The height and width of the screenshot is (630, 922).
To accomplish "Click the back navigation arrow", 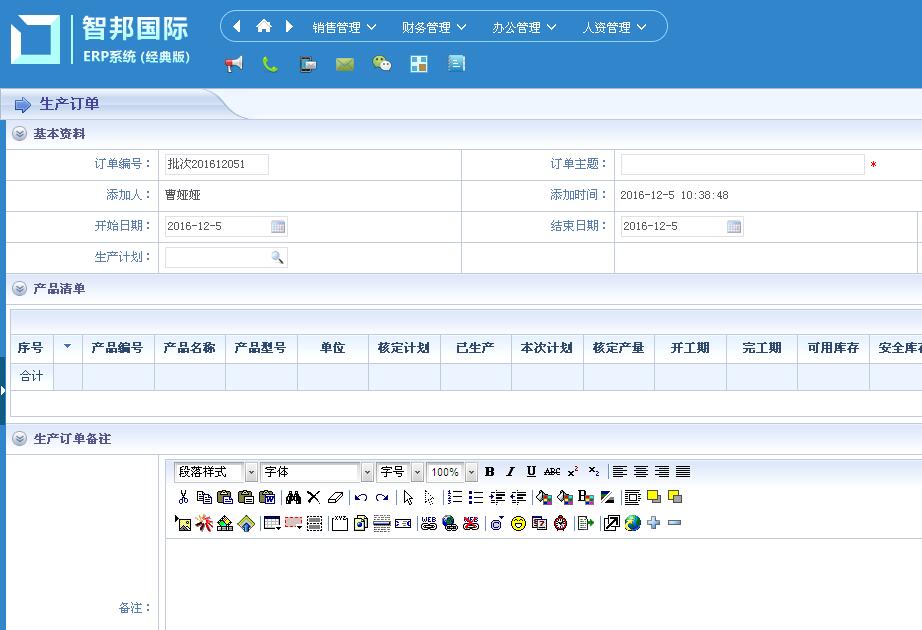I will click(x=236, y=27).
